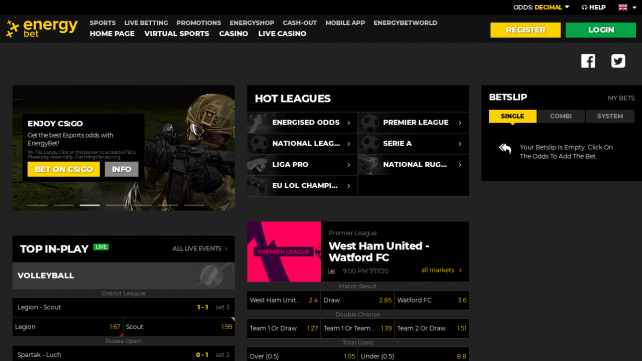
Task: Switch to the Combi betslip tab
Action: click(x=561, y=116)
